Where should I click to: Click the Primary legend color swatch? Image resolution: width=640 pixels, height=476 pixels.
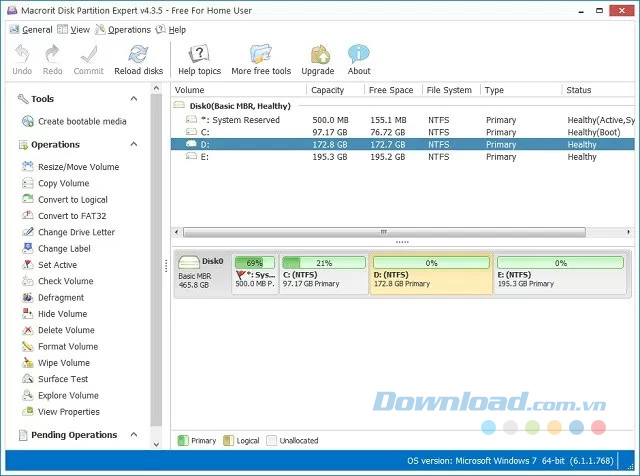[x=182, y=440]
